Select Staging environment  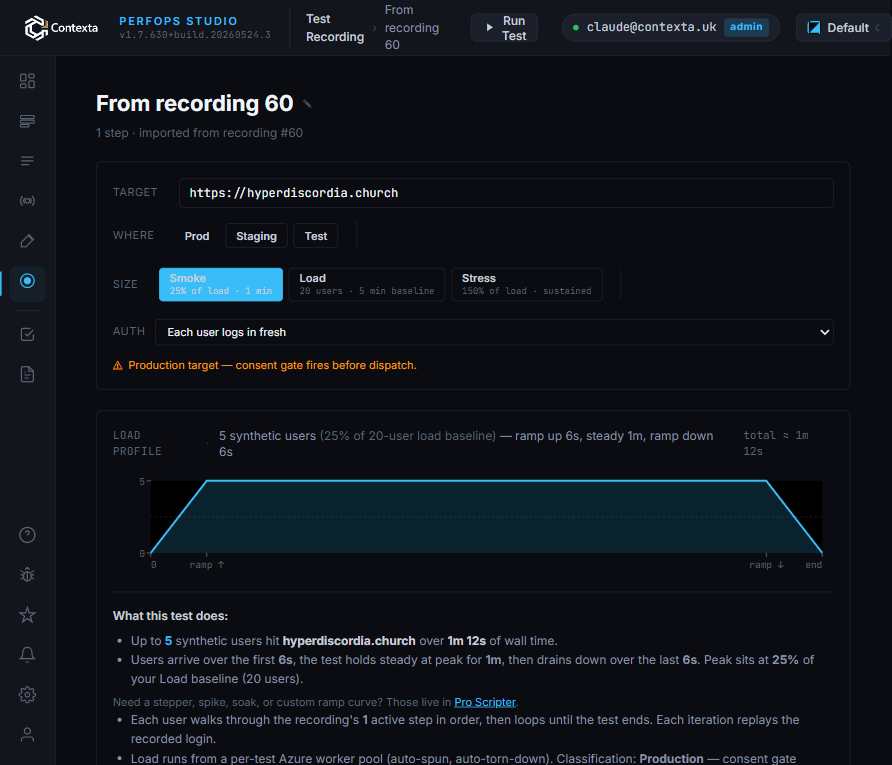[257, 236]
